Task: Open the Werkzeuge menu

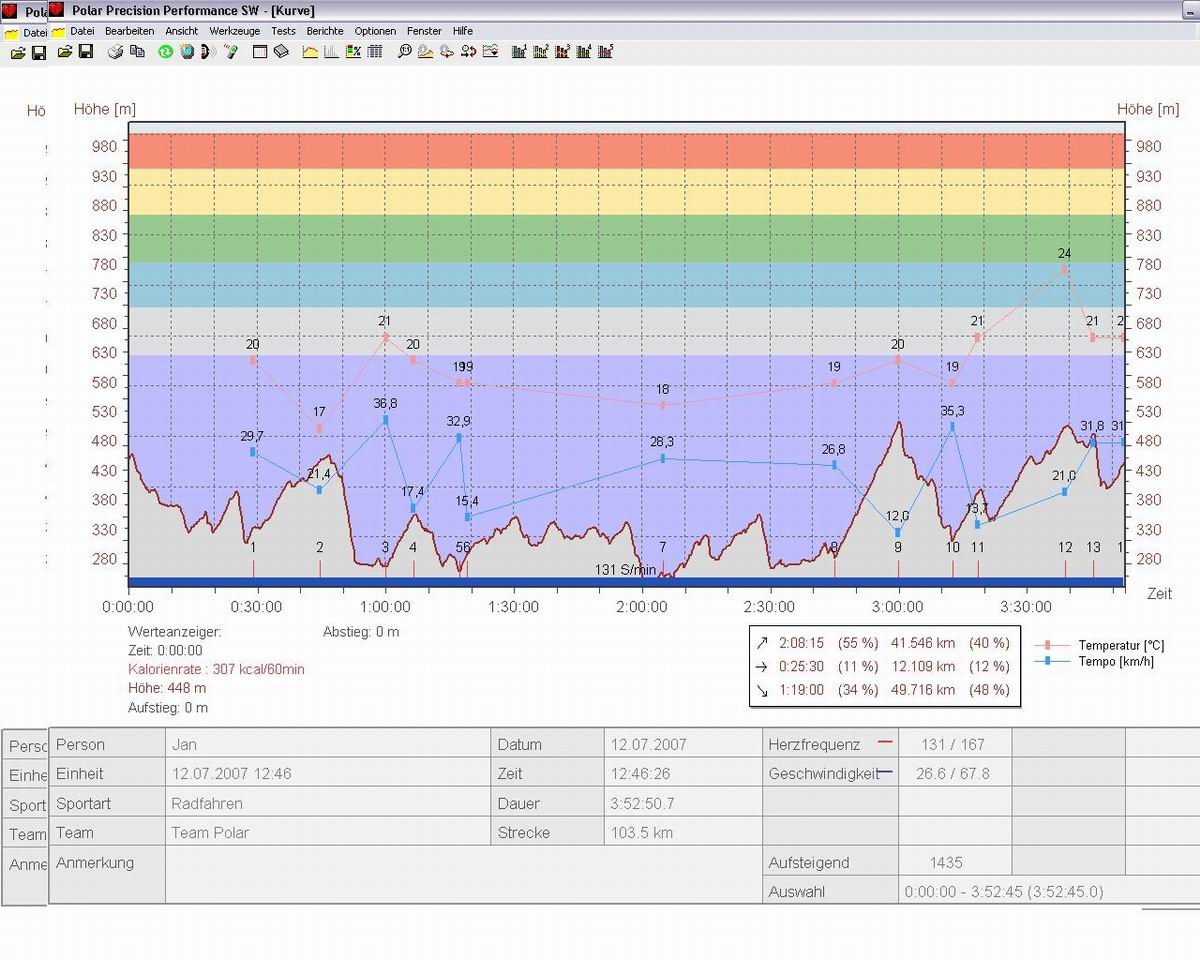Action: tap(234, 31)
